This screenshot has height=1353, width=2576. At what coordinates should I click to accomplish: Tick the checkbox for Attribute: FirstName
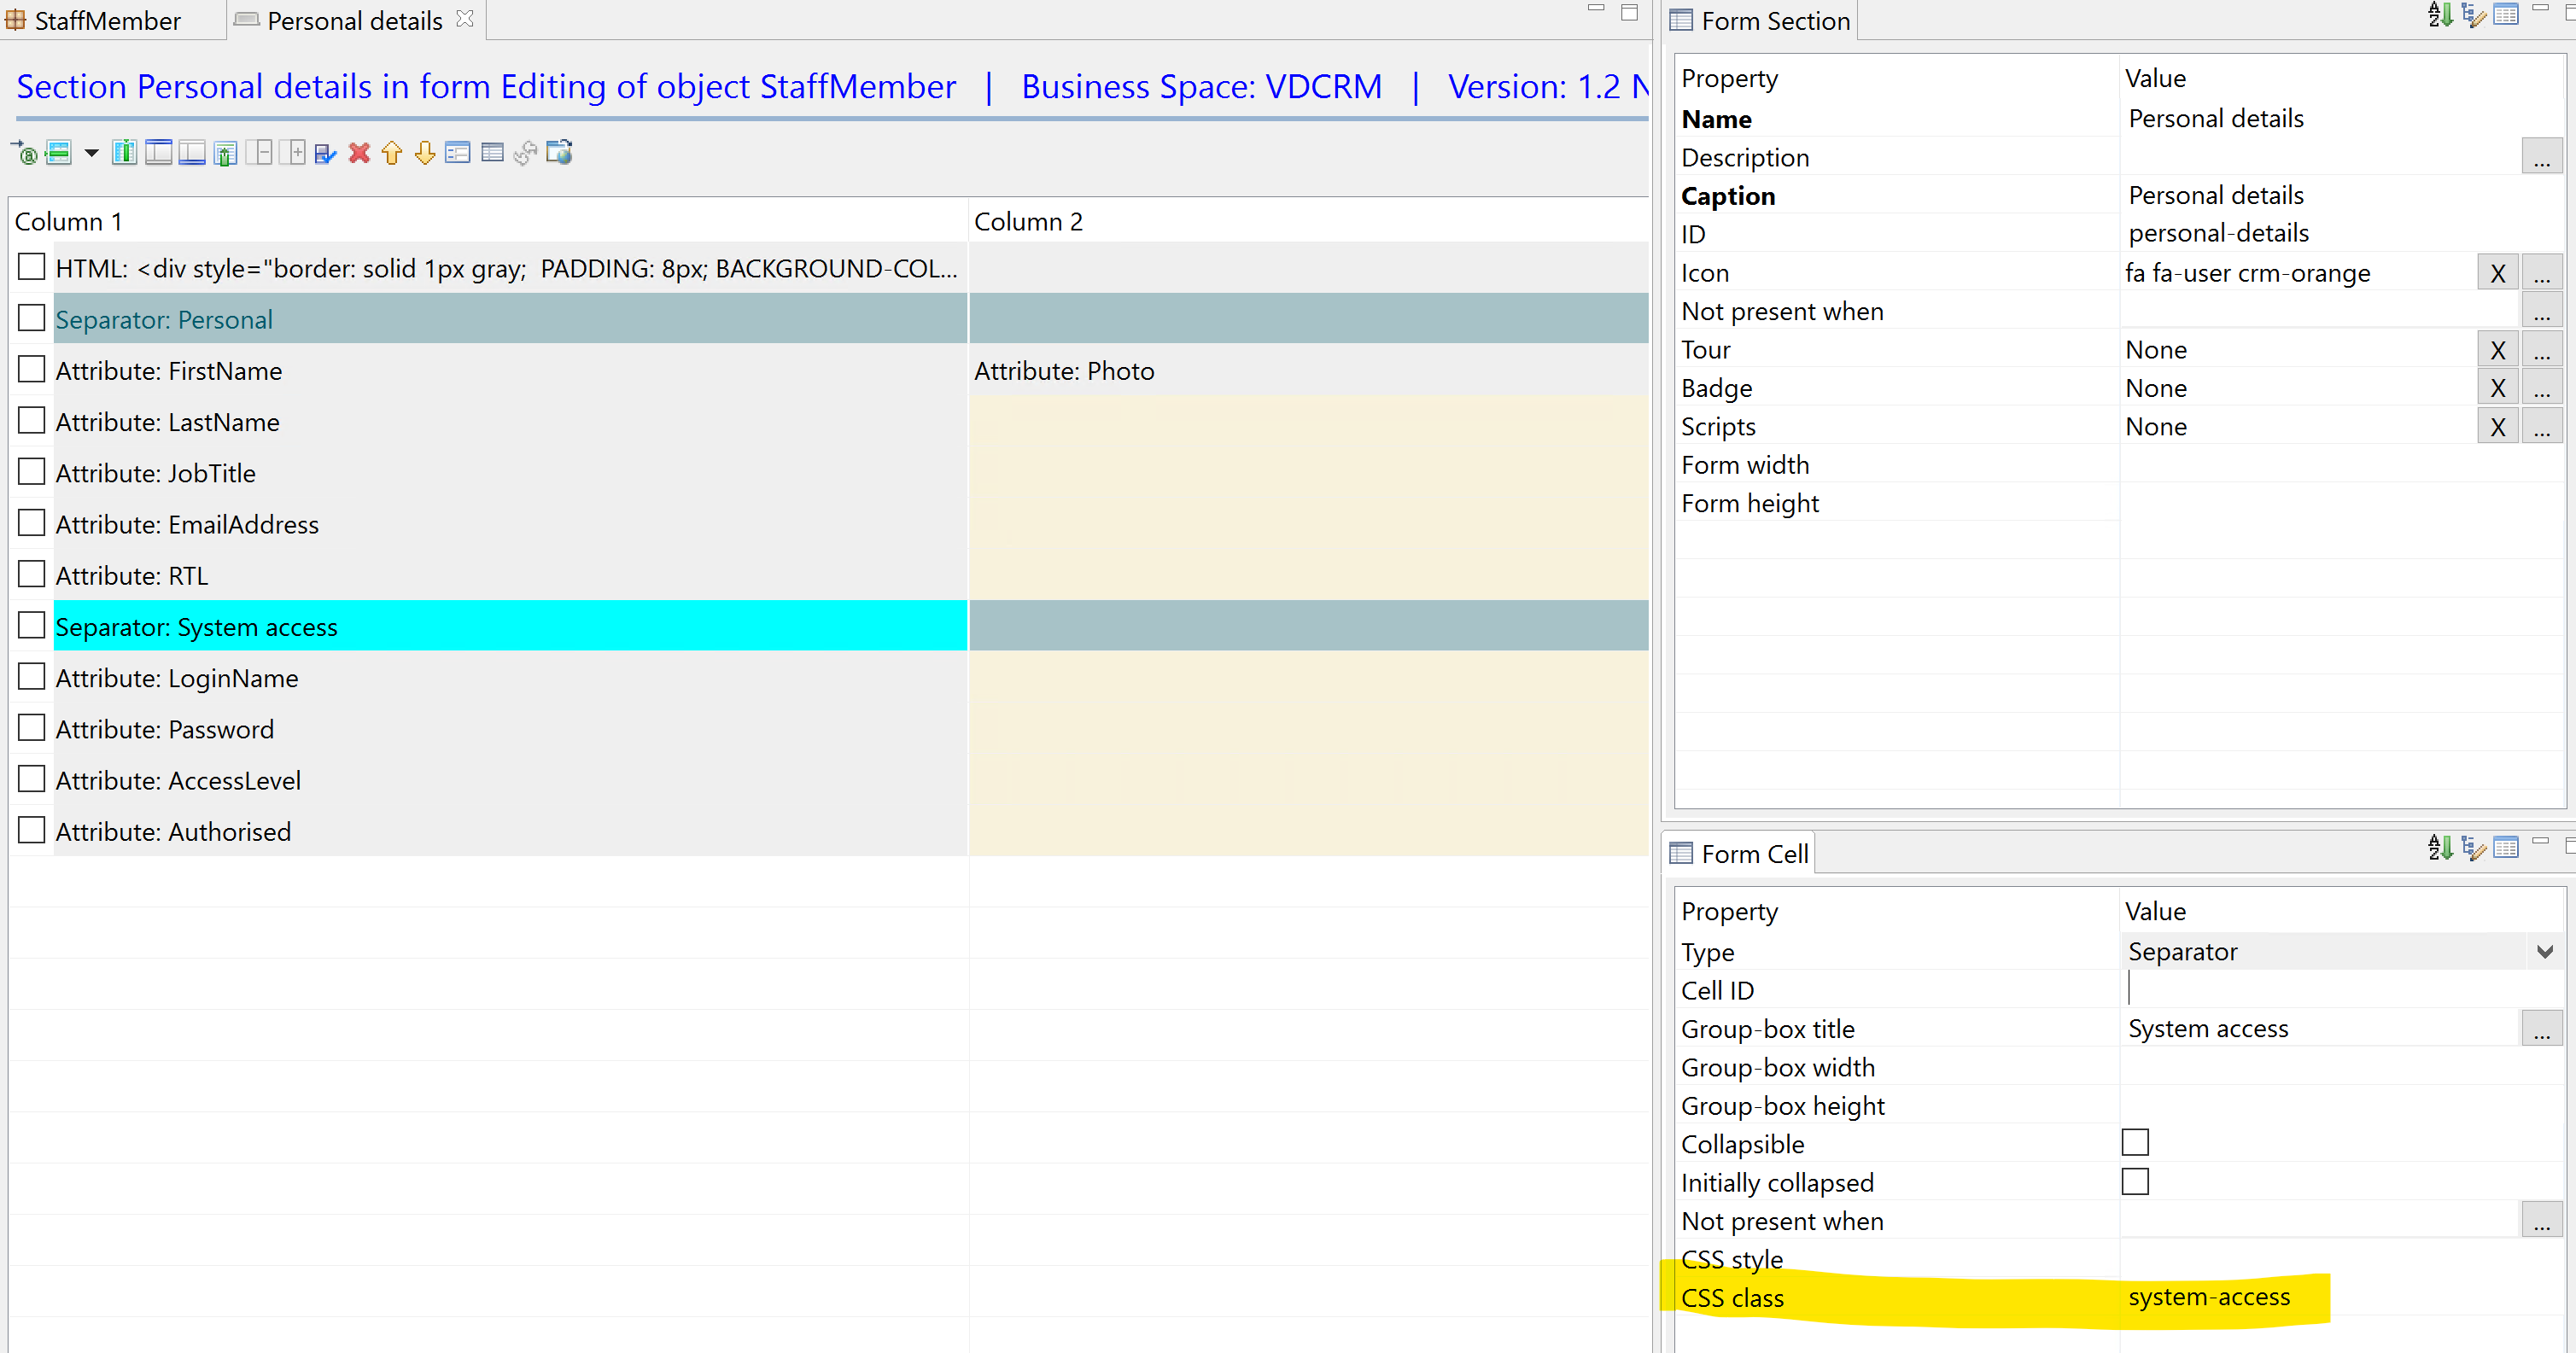coord(32,370)
